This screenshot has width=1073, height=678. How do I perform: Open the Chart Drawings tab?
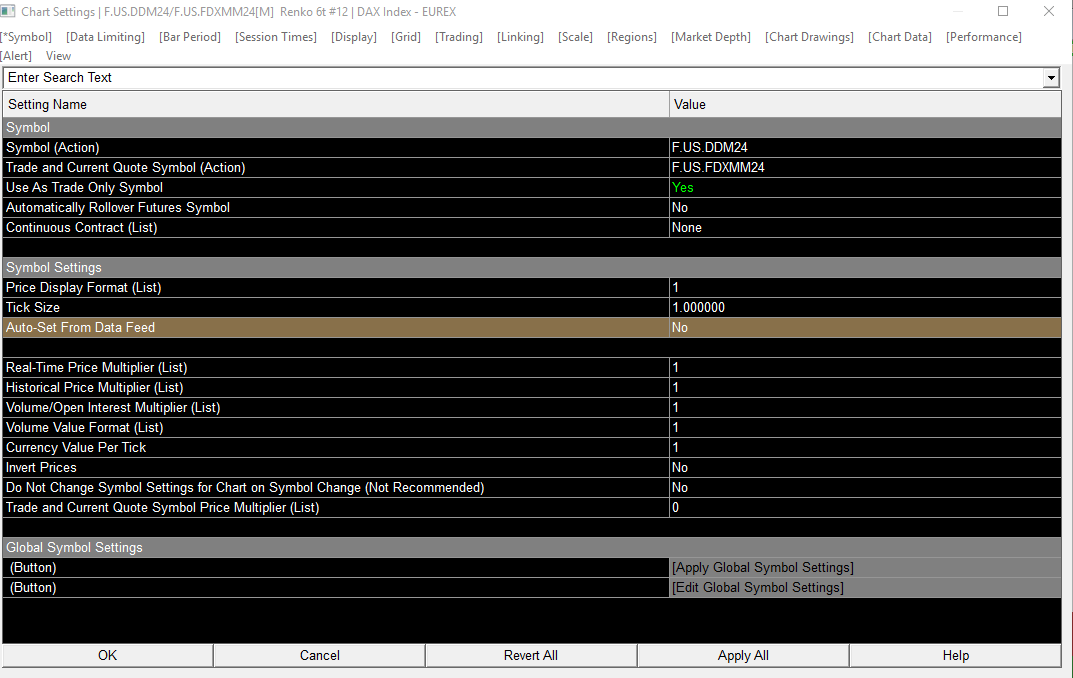[809, 37]
